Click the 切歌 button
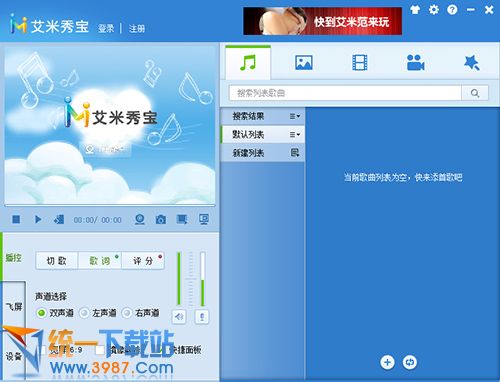This screenshot has height=382, width=500. (57, 261)
